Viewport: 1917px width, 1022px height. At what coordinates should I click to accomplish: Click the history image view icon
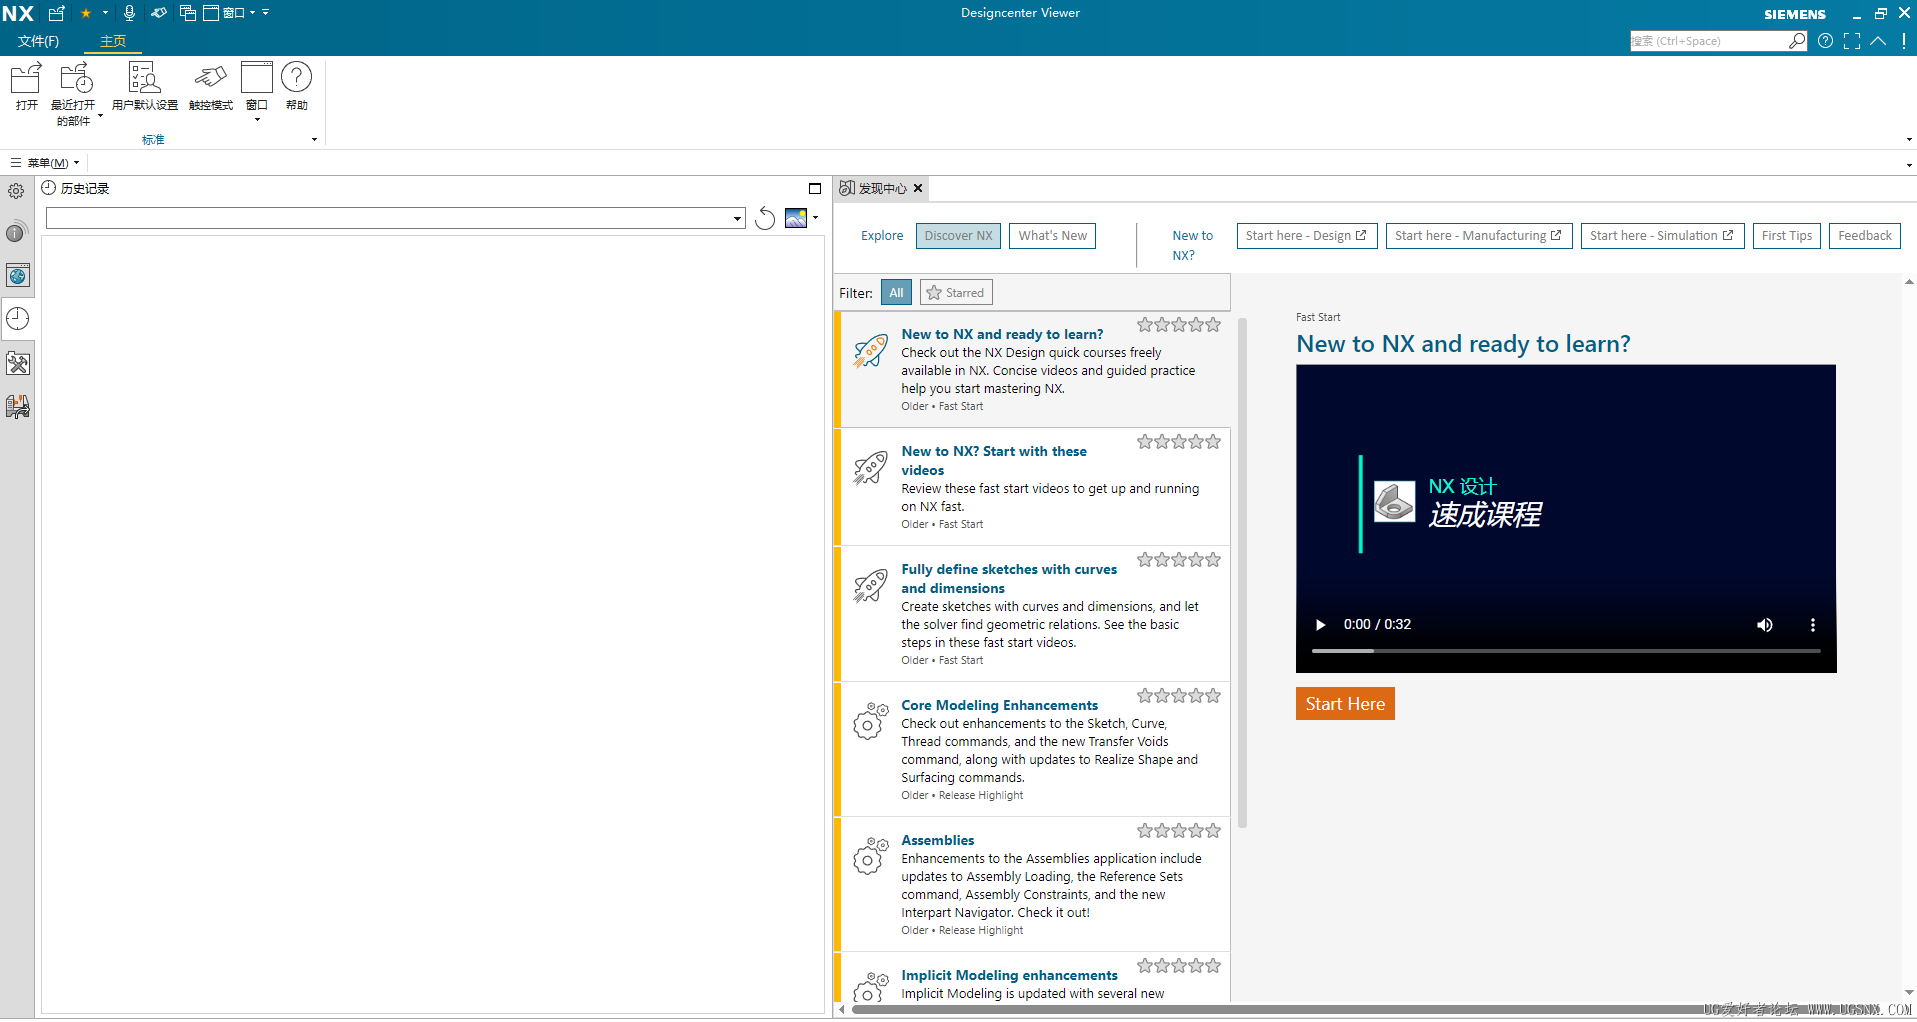click(x=796, y=218)
